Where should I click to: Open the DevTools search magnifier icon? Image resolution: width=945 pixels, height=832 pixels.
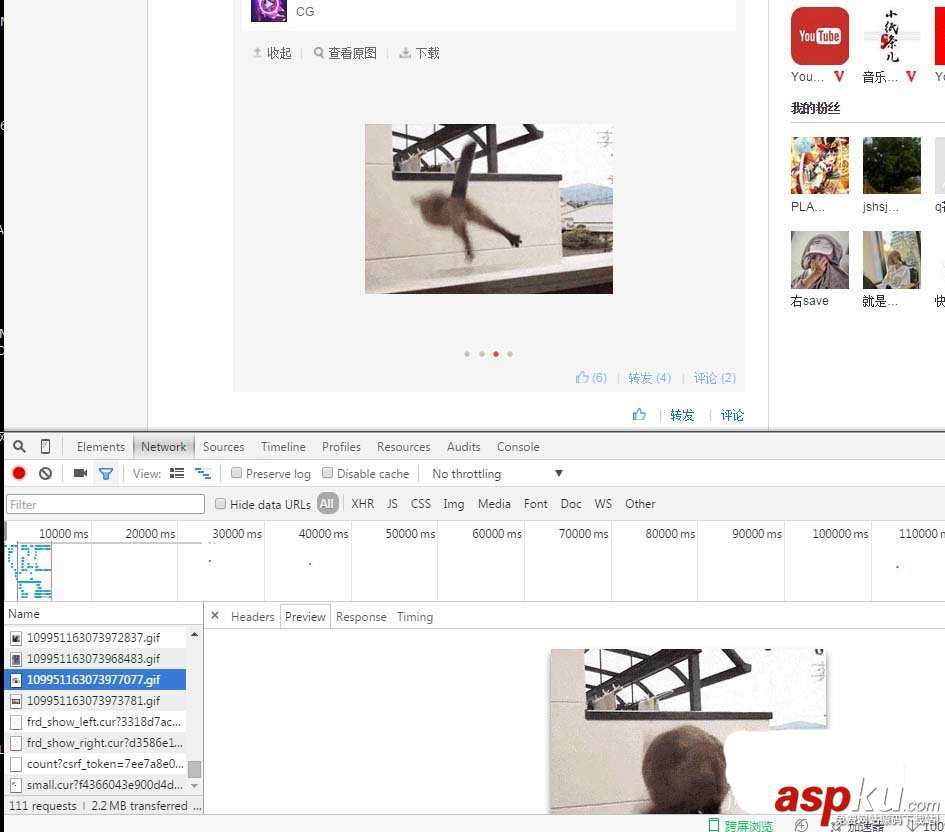pyautogui.click(x=18, y=447)
